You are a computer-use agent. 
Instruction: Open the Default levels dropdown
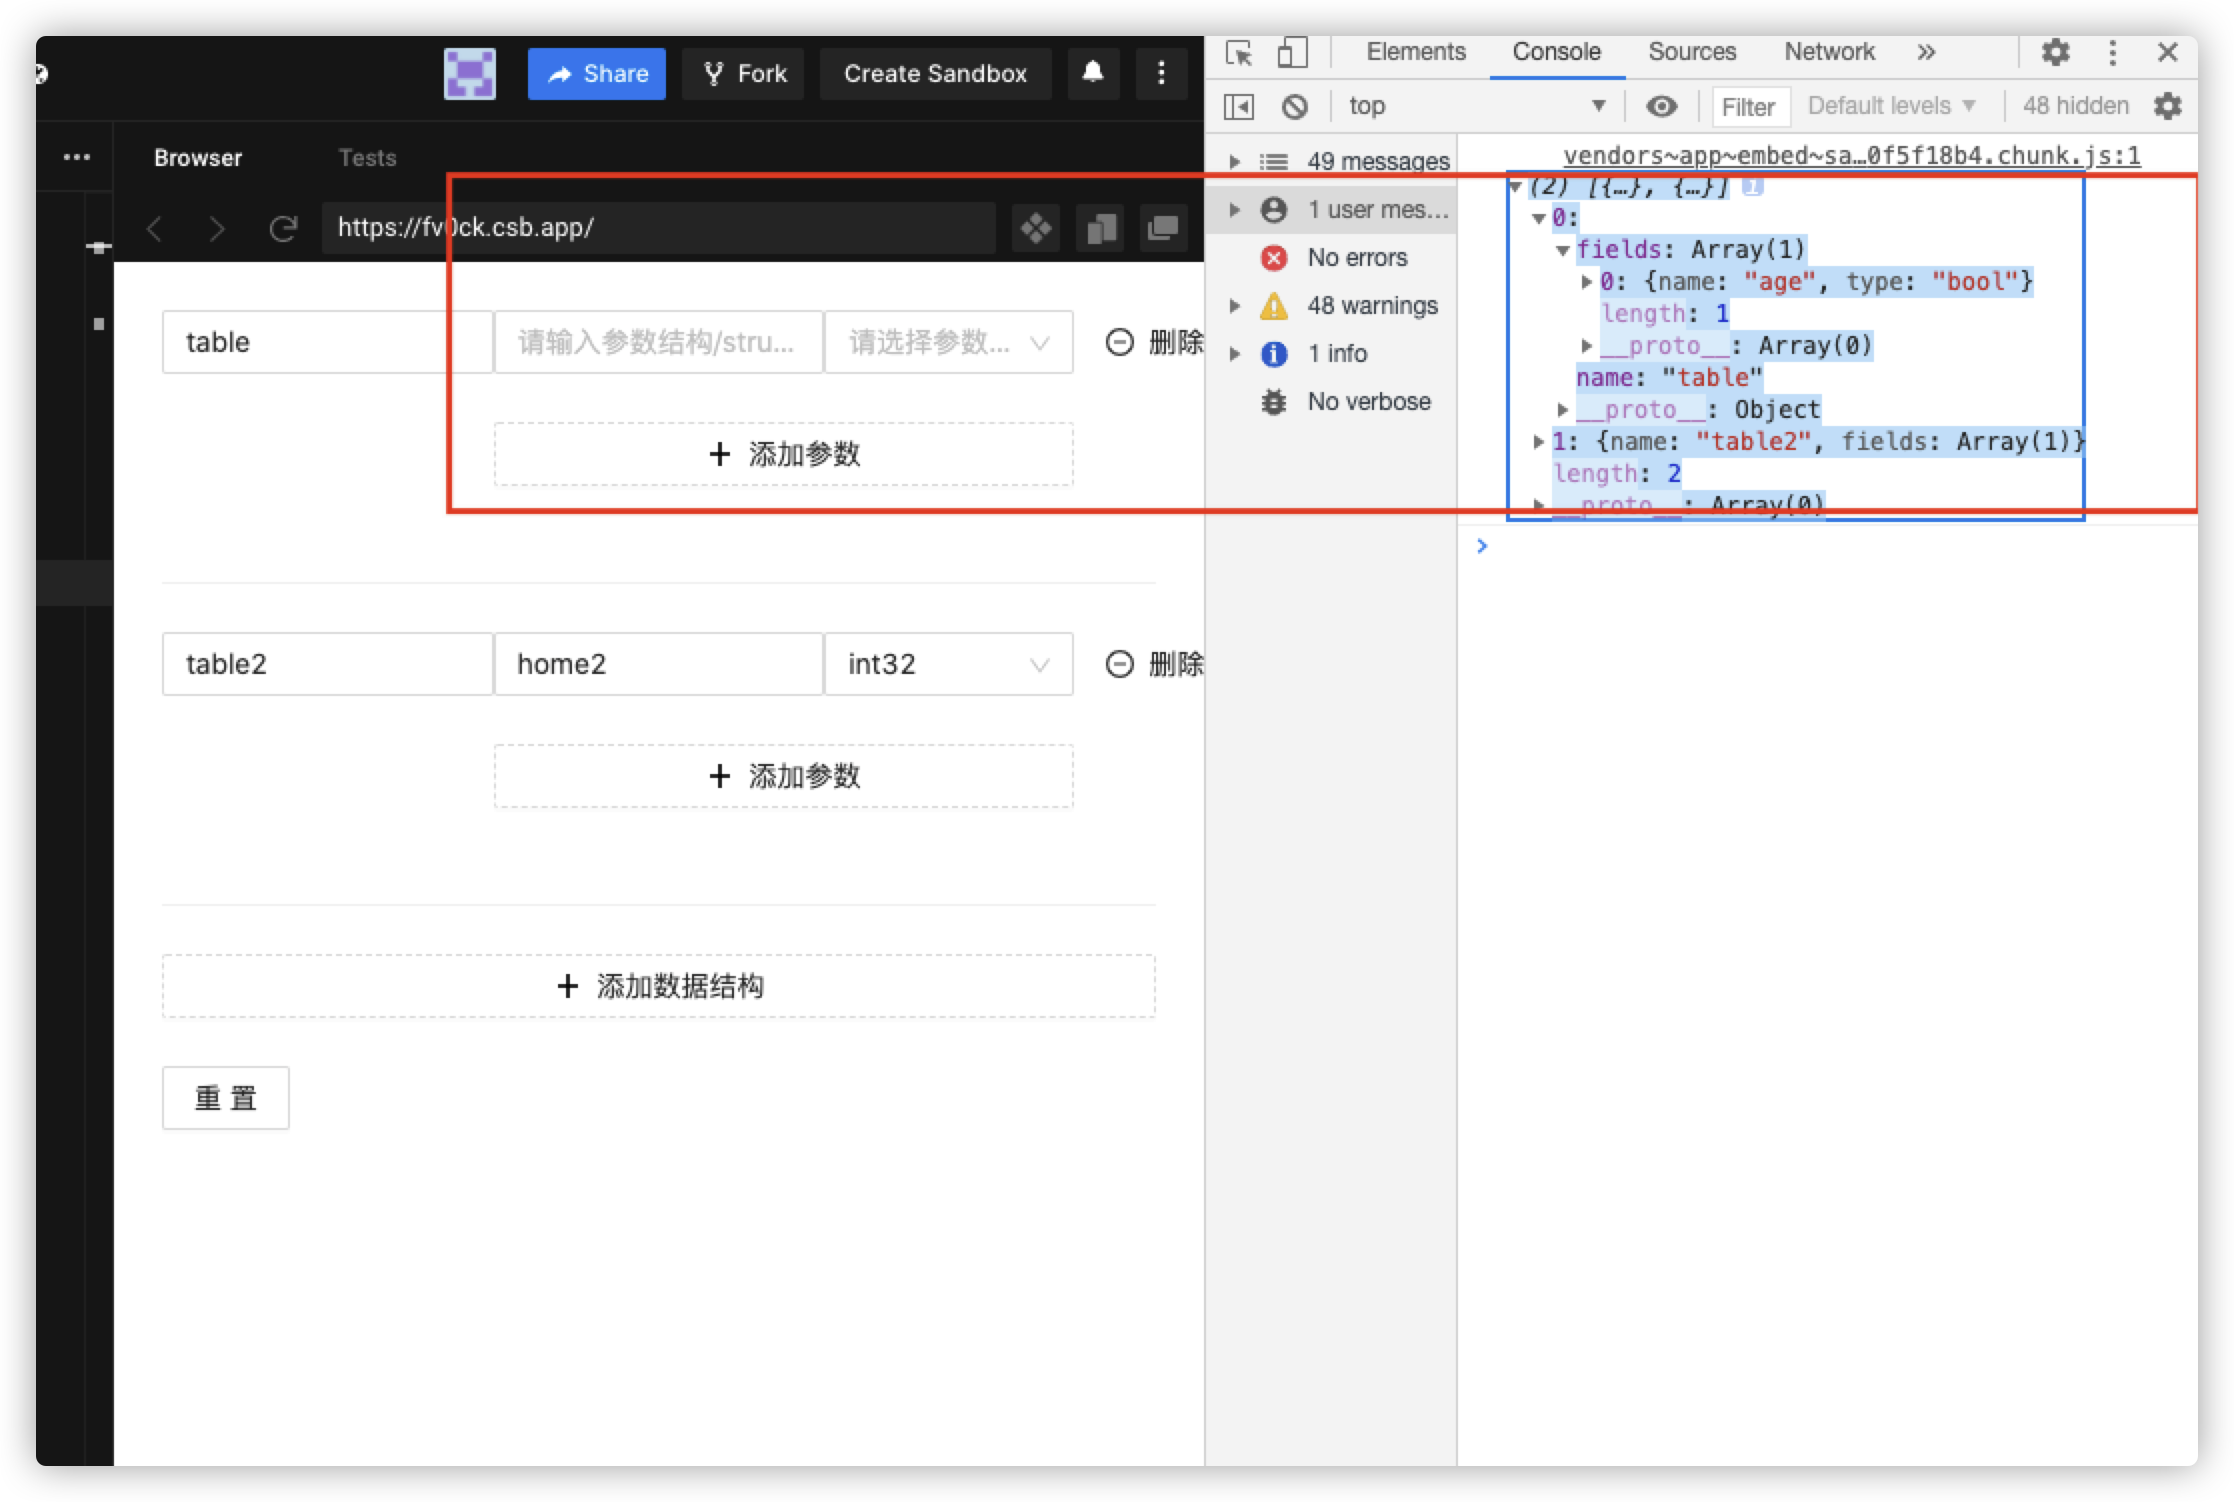[1890, 106]
